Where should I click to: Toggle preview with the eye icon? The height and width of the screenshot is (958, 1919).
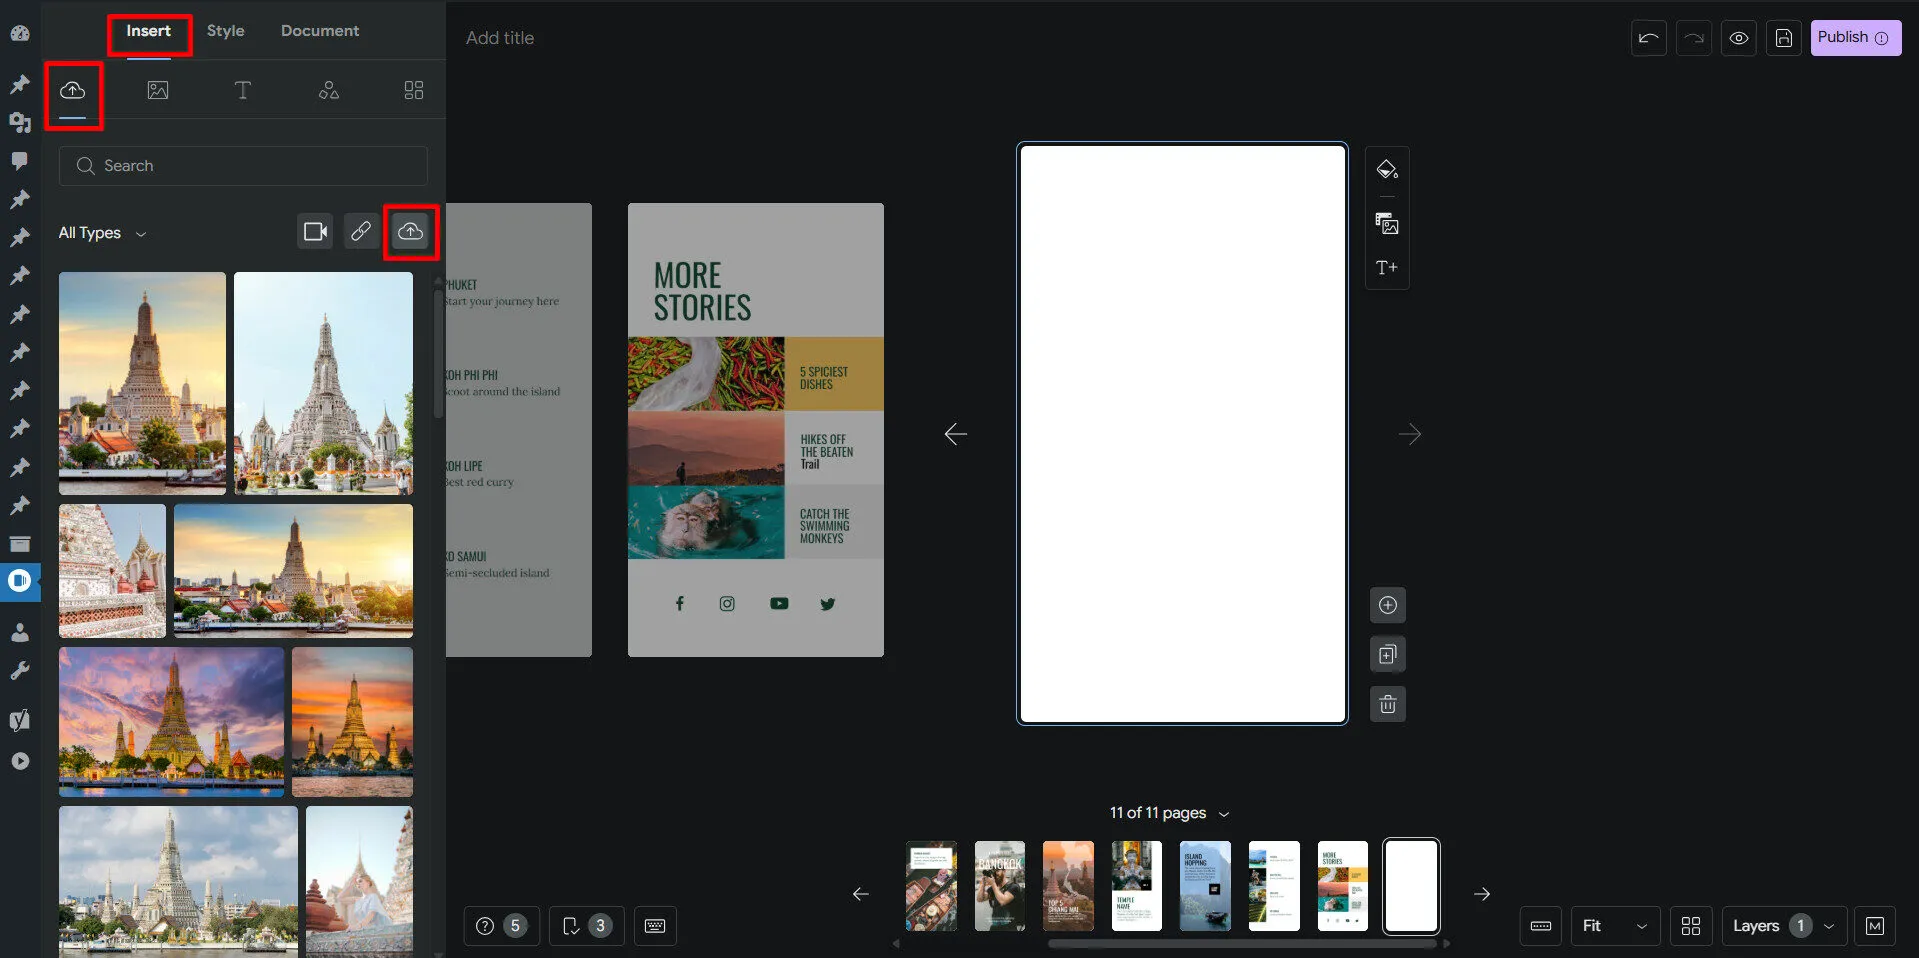(x=1739, y=38)
